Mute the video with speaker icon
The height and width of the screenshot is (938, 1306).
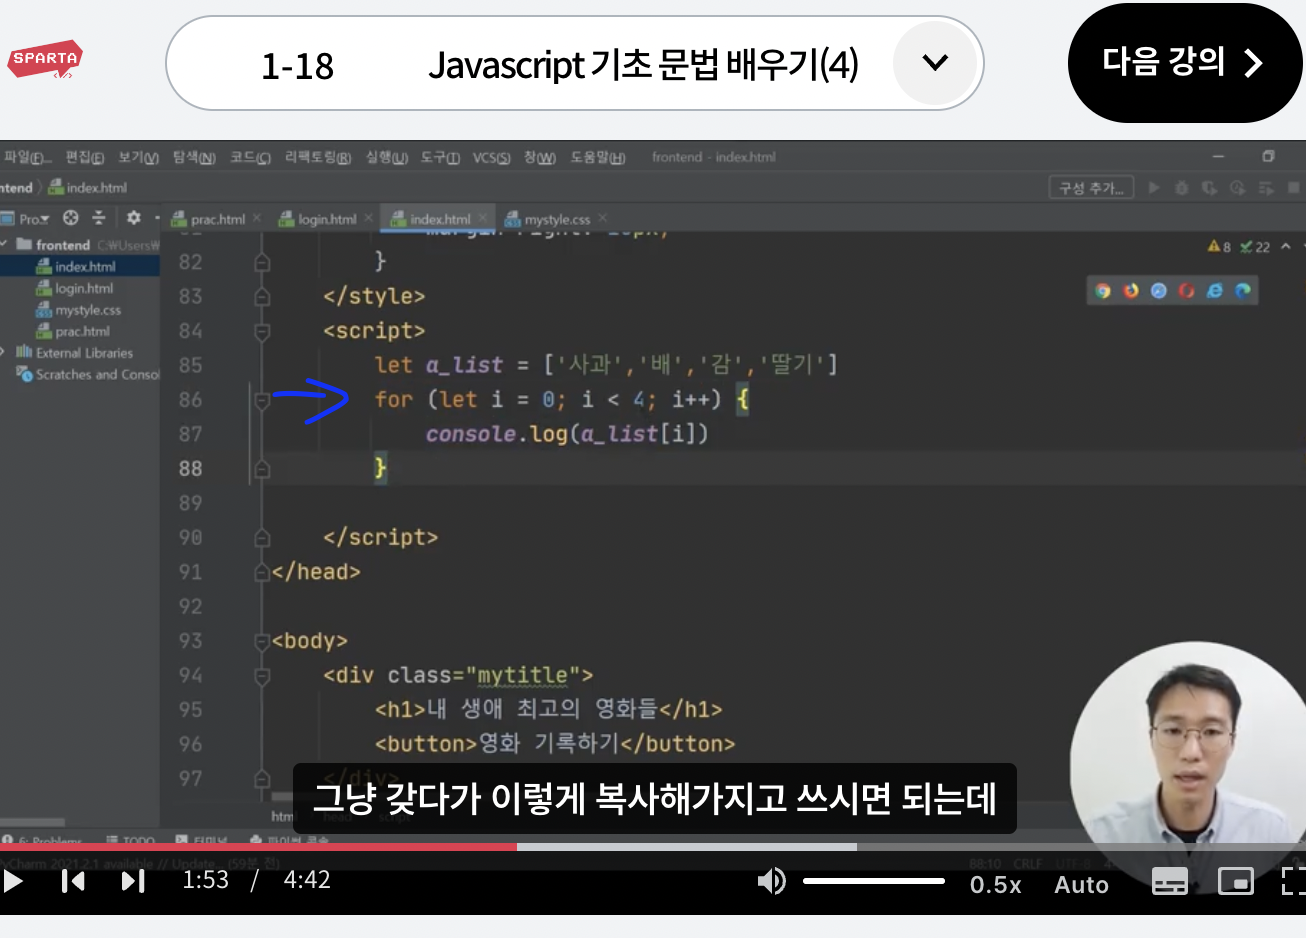[771, 881]
